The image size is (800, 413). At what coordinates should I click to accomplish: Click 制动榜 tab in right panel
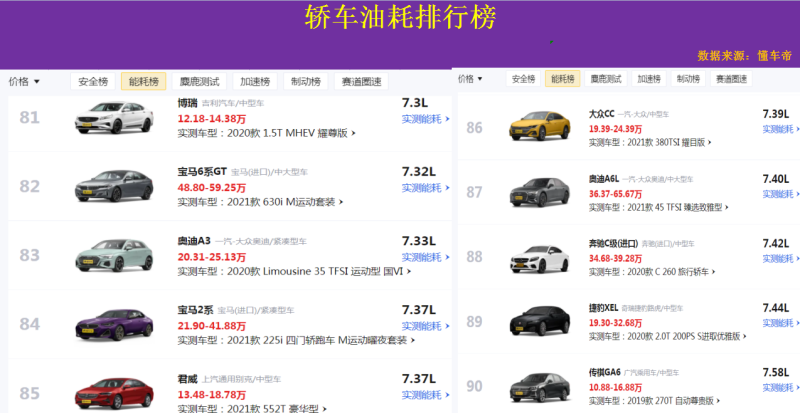(687, 78)
